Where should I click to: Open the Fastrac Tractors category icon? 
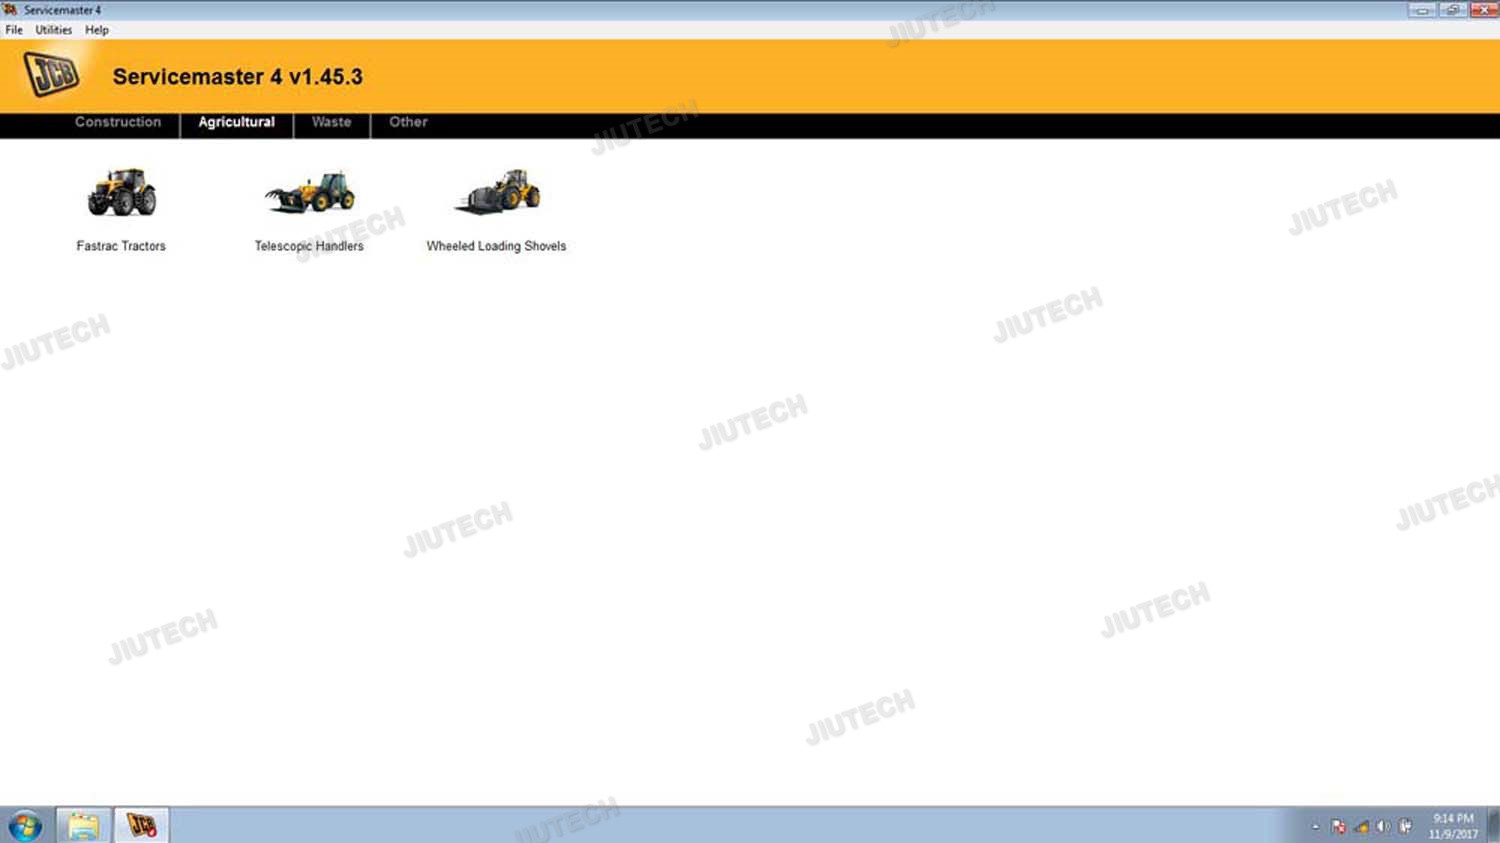pos(121,193)
